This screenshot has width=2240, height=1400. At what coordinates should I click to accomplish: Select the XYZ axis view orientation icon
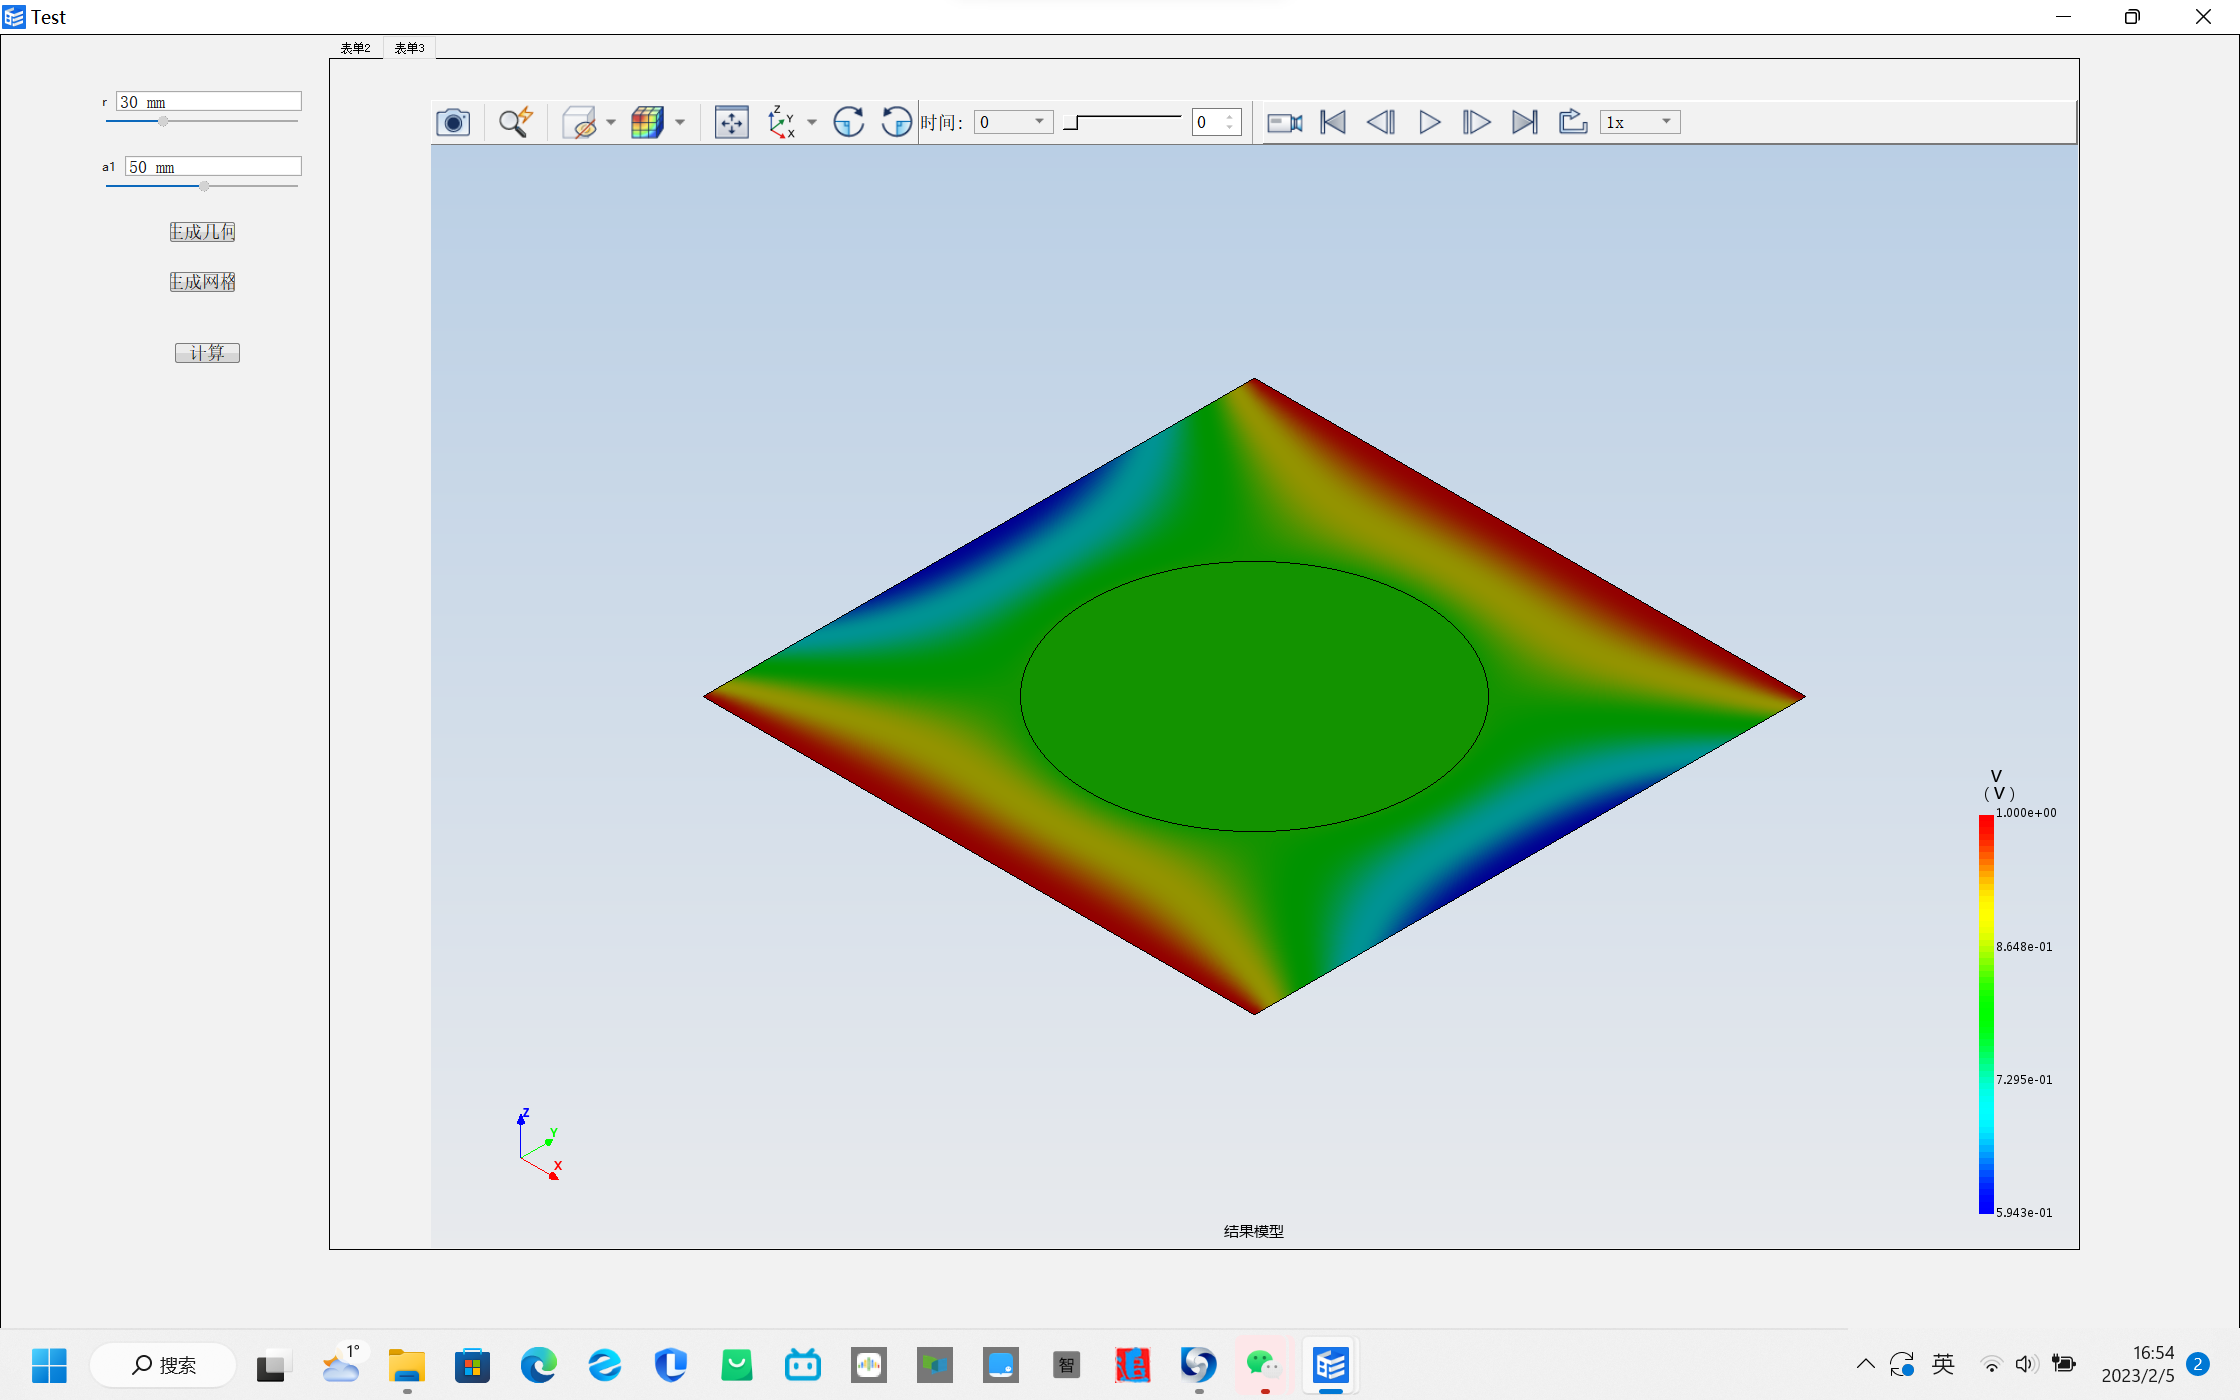(x=781, y=122)
